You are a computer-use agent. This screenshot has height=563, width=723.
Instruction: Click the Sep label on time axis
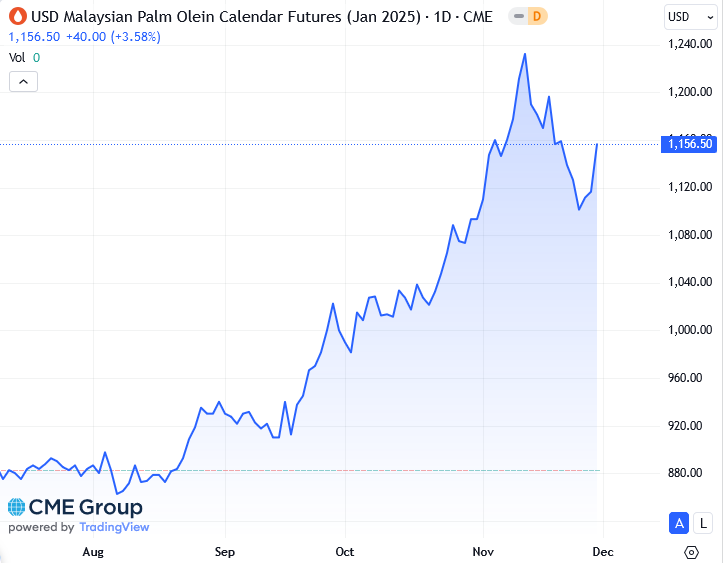[x=225, y=551]
